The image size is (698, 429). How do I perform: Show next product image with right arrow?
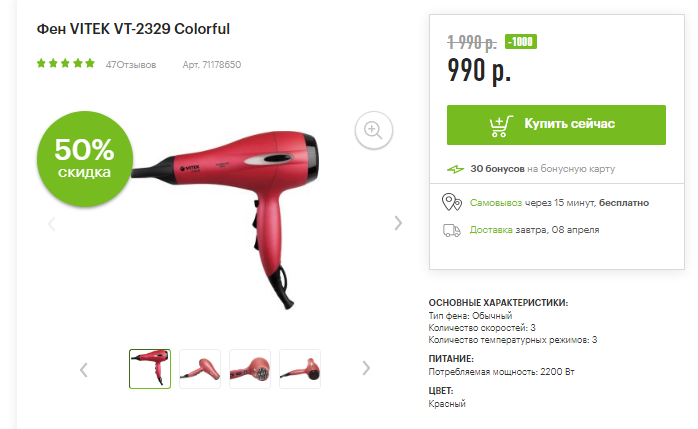coord(398,223)
